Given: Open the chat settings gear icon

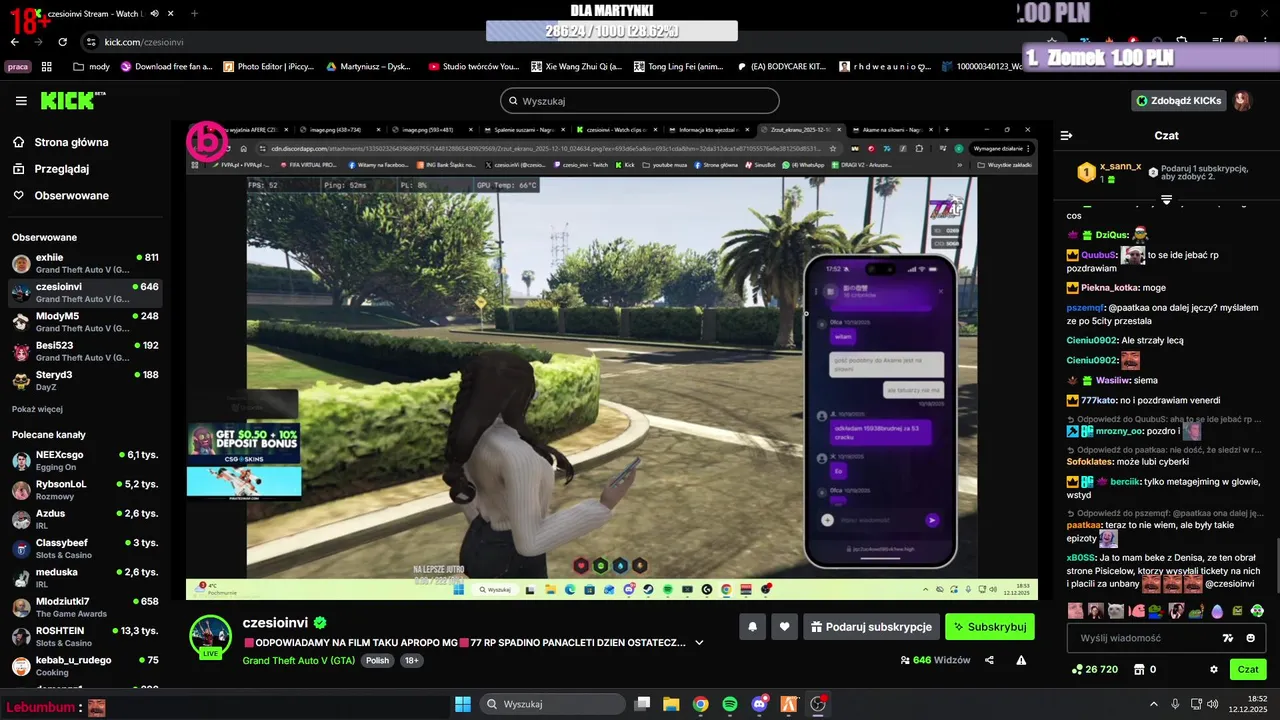Looking at the screenshot, I should [1214, 669].
